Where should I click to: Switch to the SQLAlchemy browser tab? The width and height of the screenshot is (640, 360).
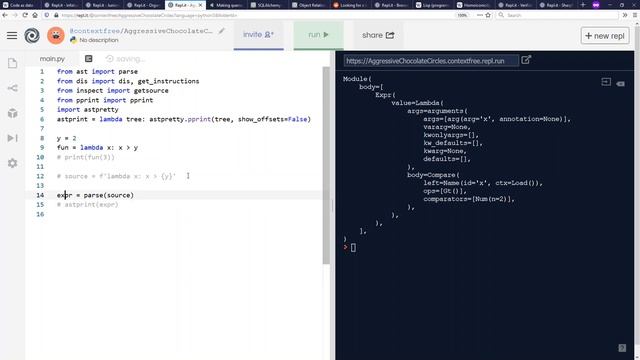[267, 5]
